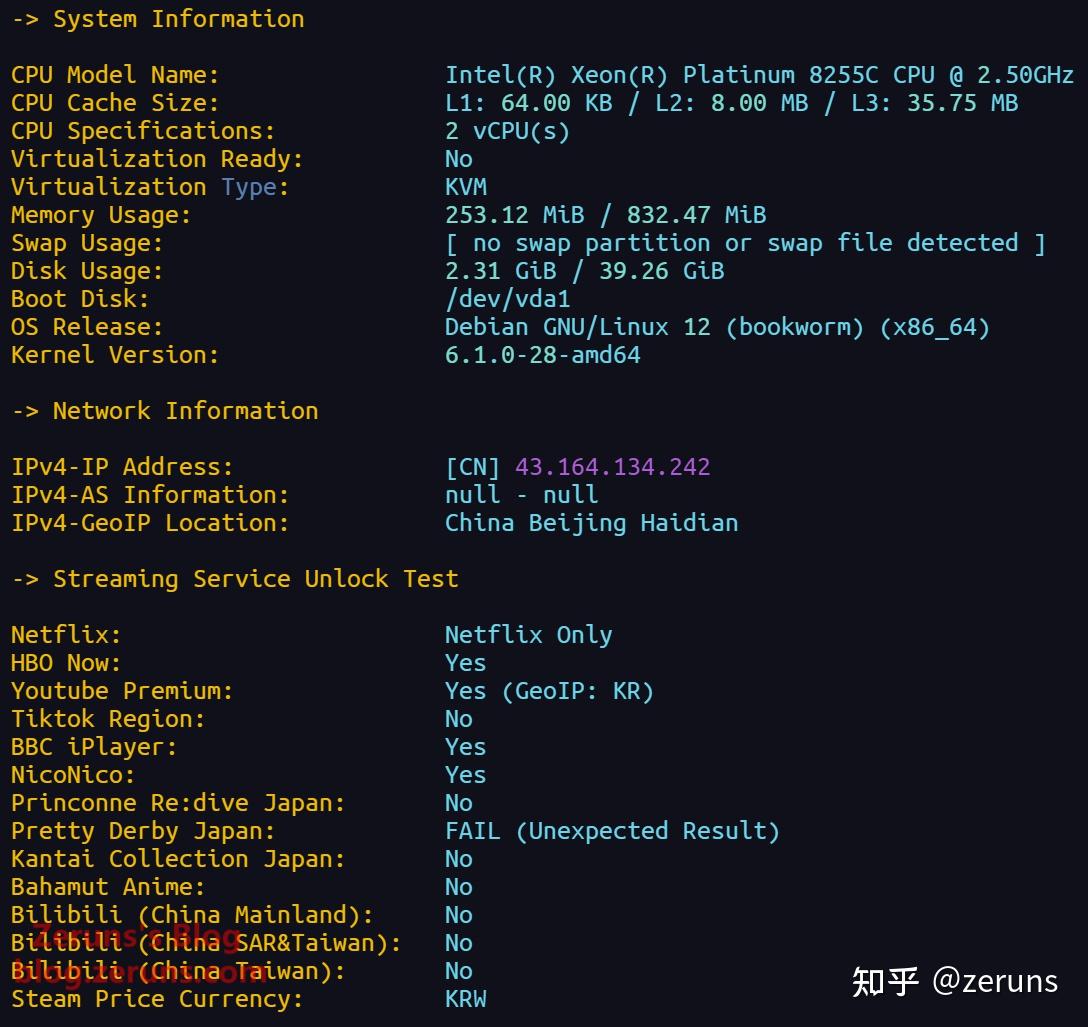The image size is (1088, 1027).
Task: Click the 2 vCPU(s) specification value
Action: [x=507, y=131]
